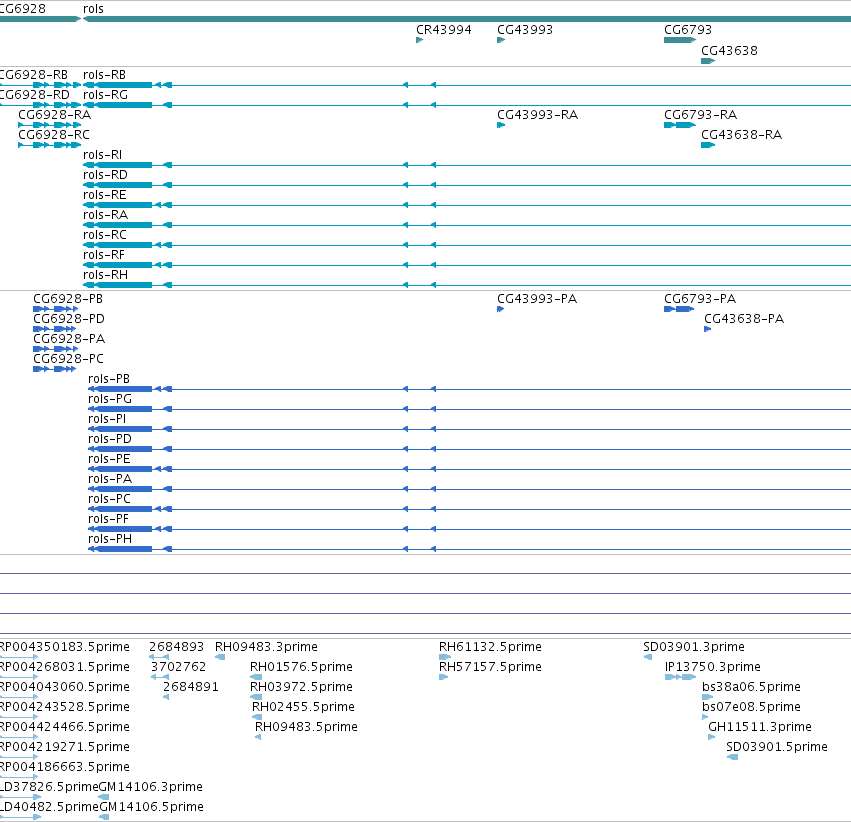
Task: Select the rols-RC transcript label
Action: (105, 234)
